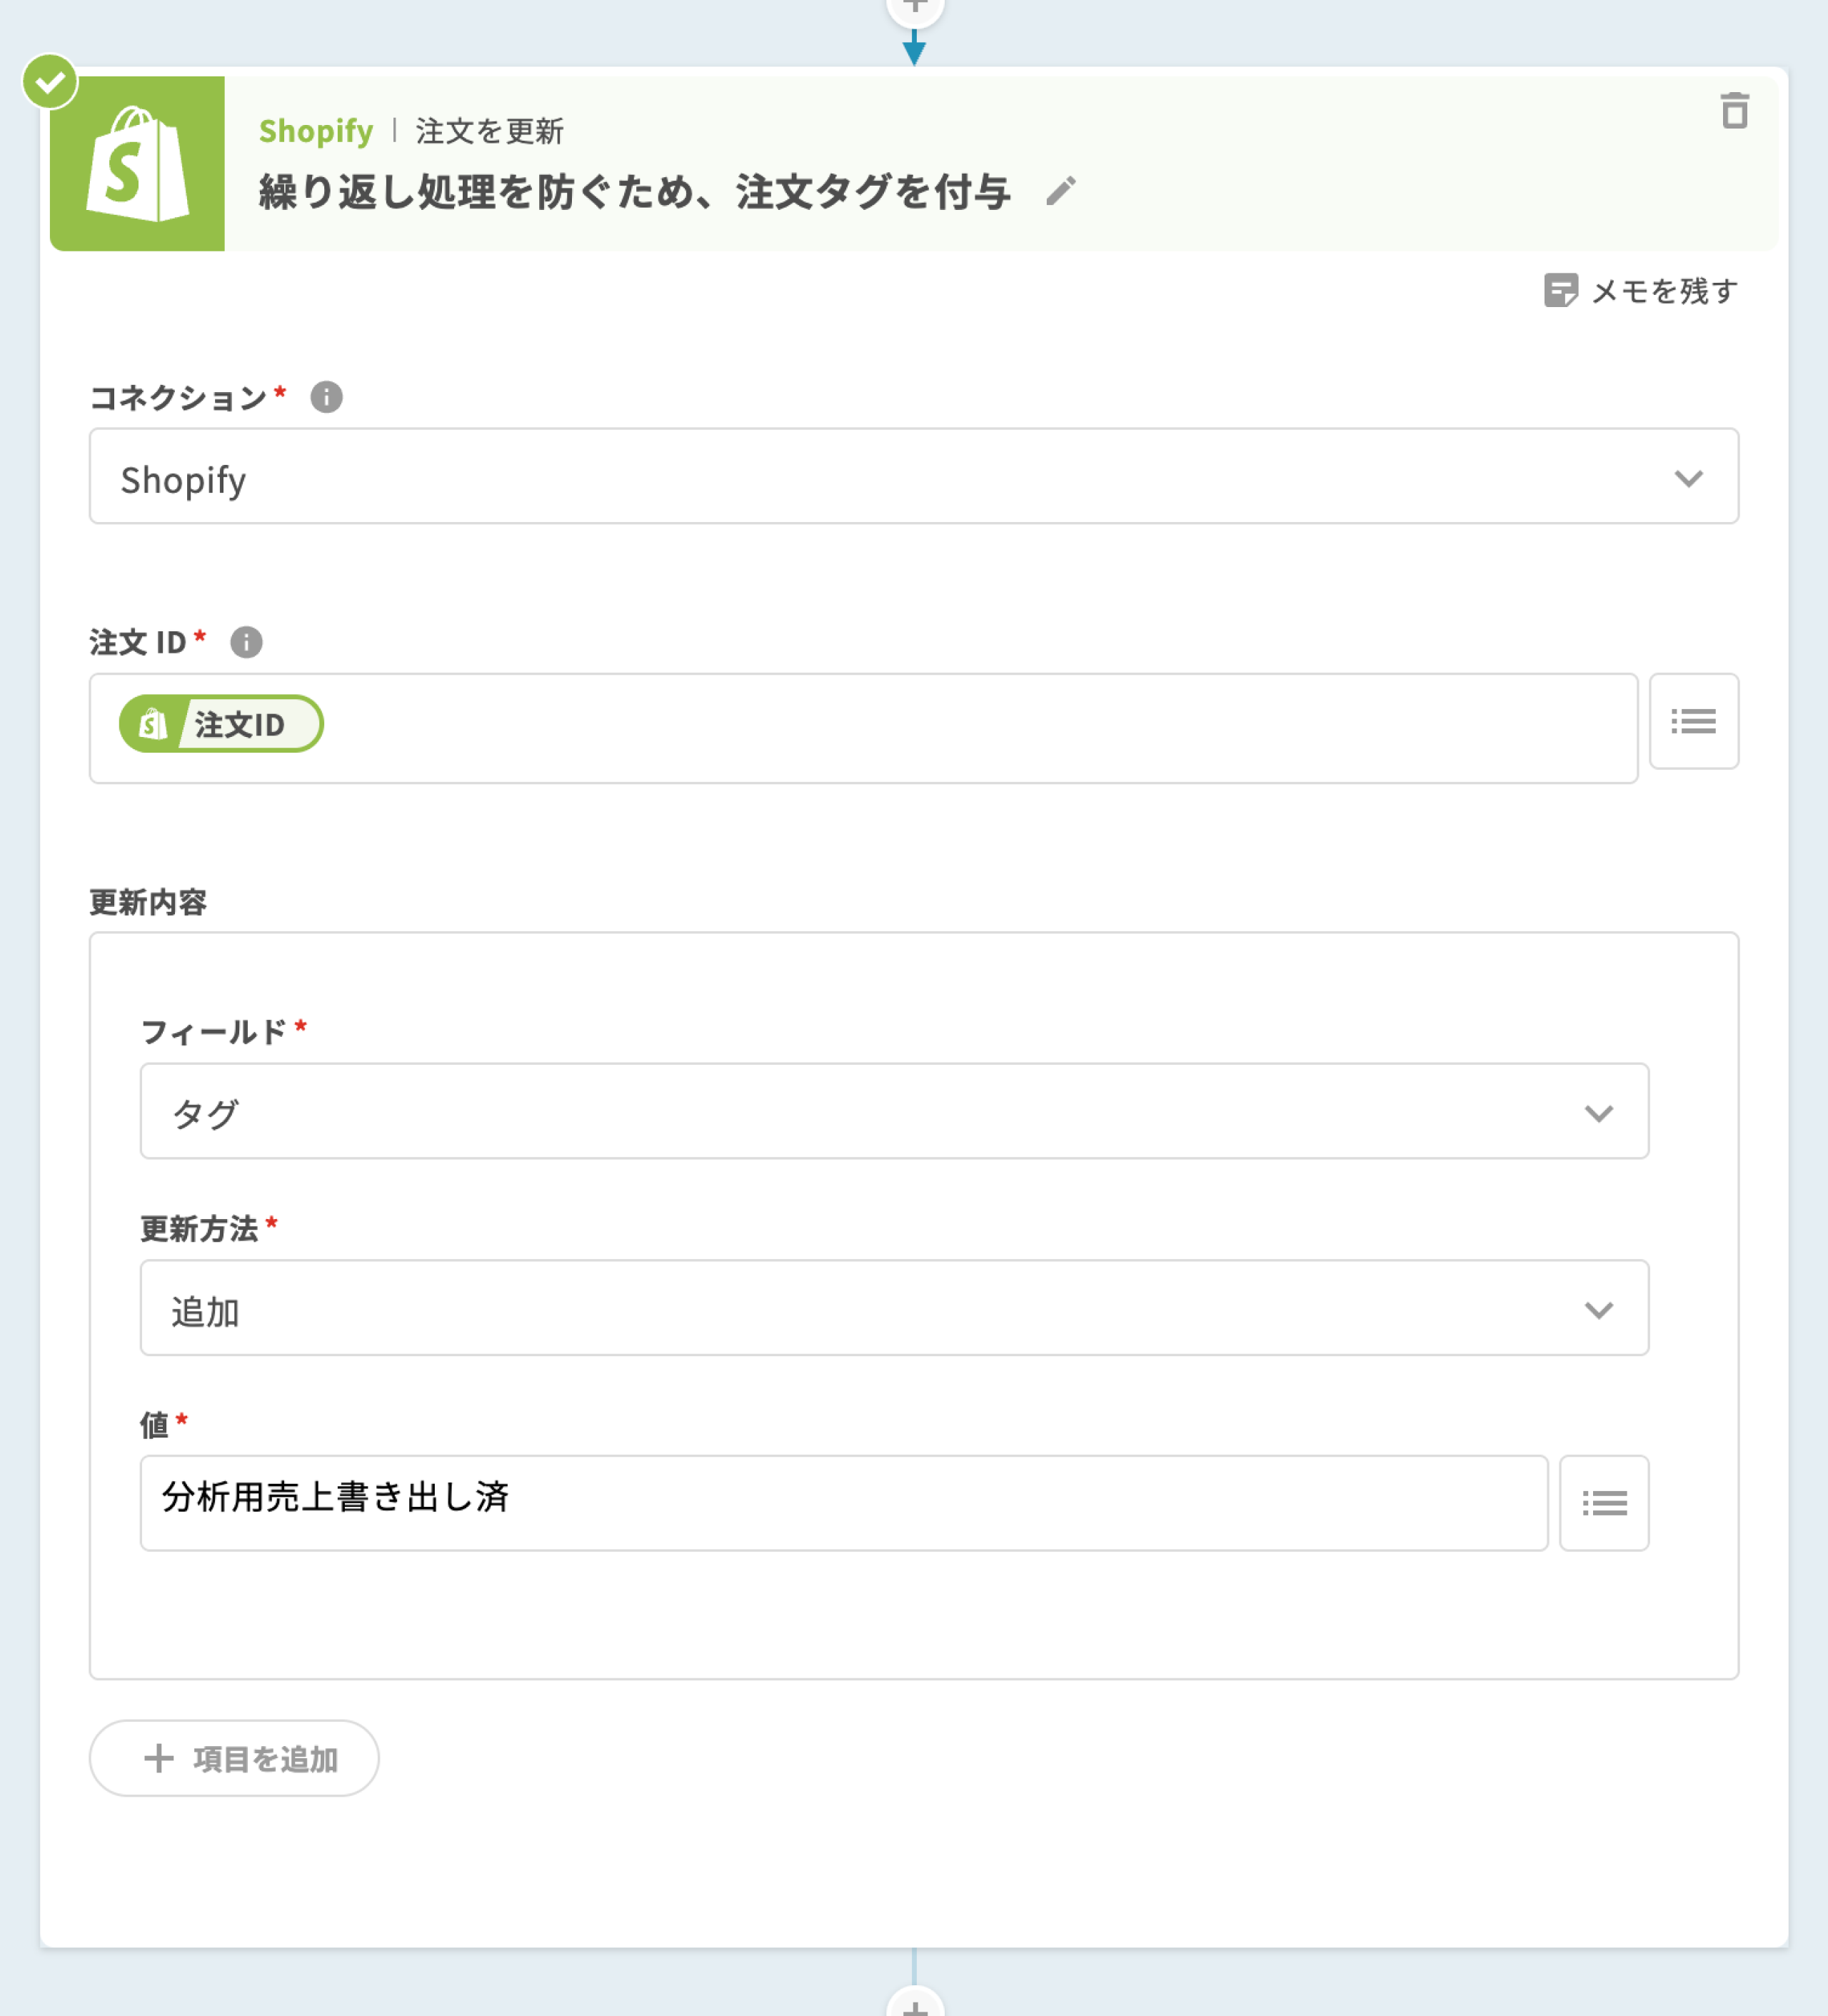
Task: Expand the フィールド dropdown showing タグ
Action: (x=893, y=1112)
